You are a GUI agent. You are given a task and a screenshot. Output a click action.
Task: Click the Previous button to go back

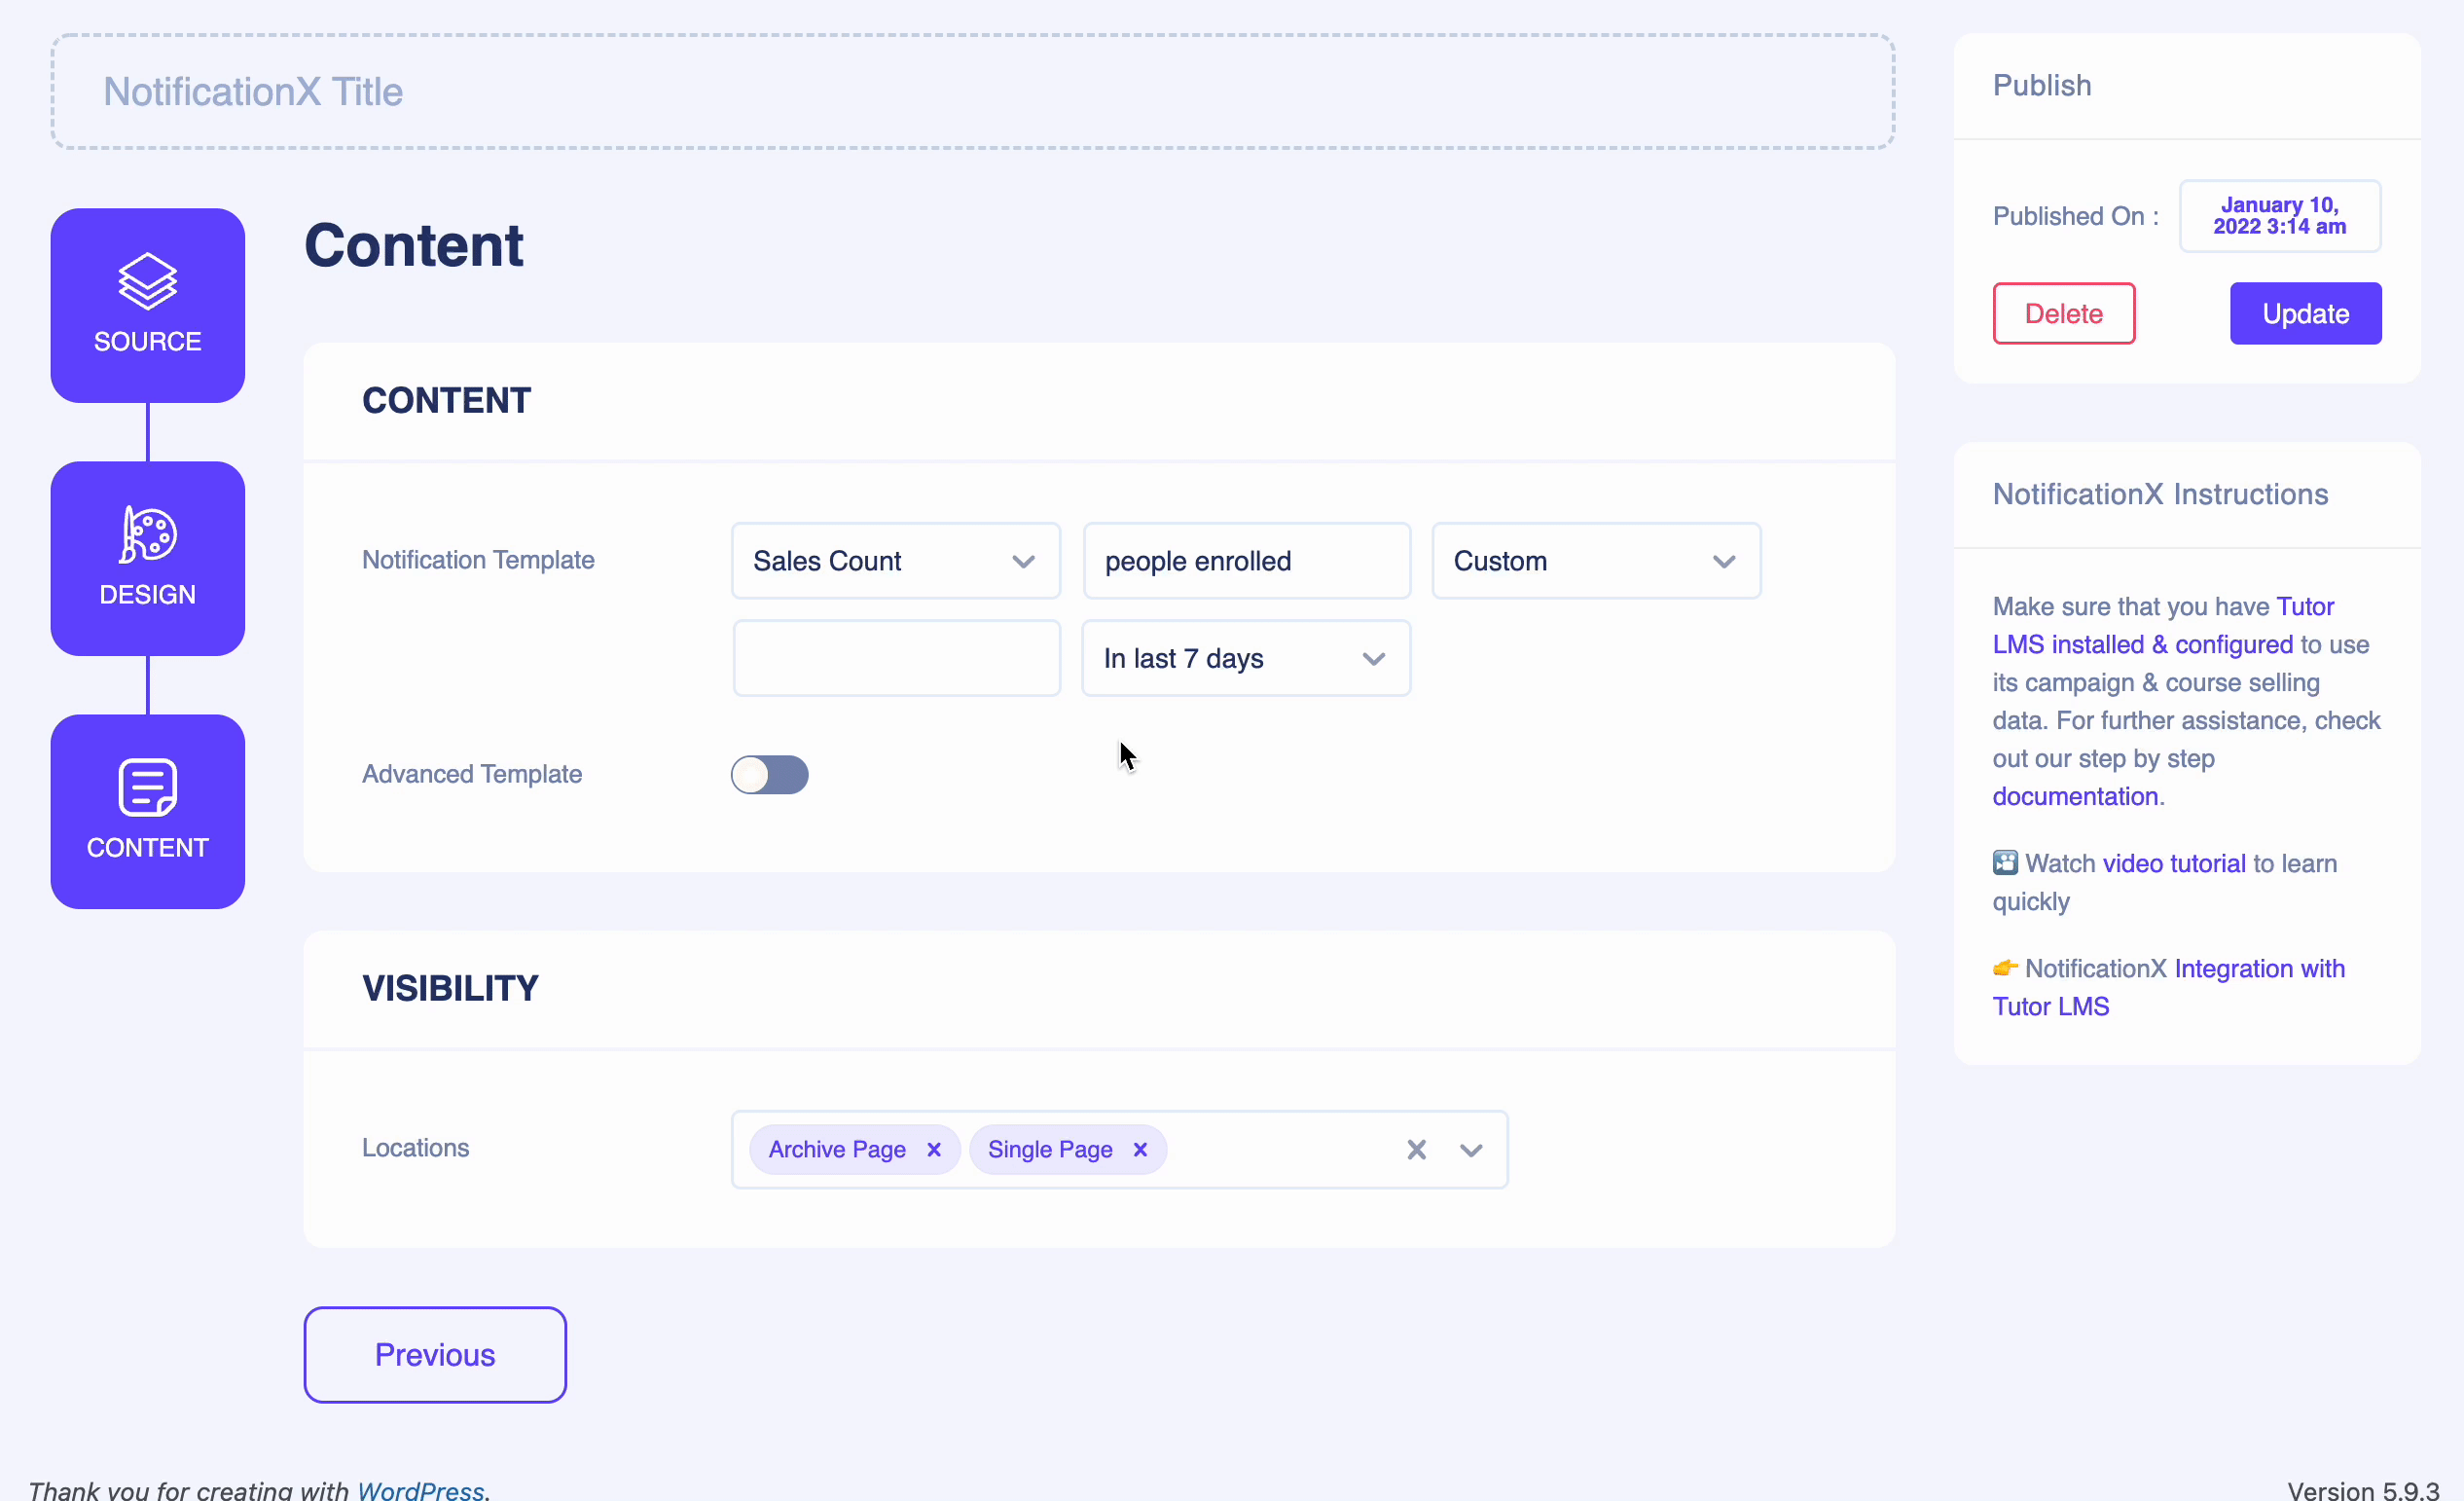pos(435,1353)
